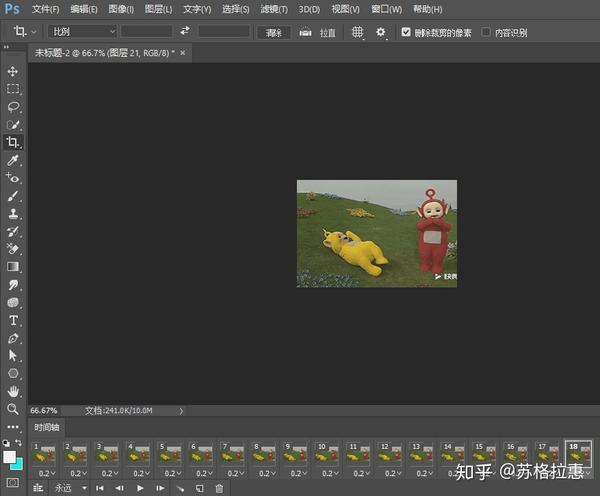Open additional crop settings gear
This screenshot has width=600, height=496.
click(x=380, y=32)
